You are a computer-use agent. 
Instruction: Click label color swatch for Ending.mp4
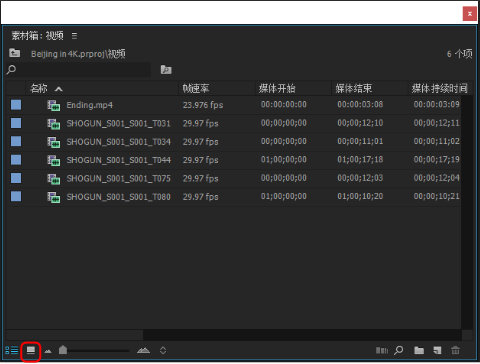point(16,105)
